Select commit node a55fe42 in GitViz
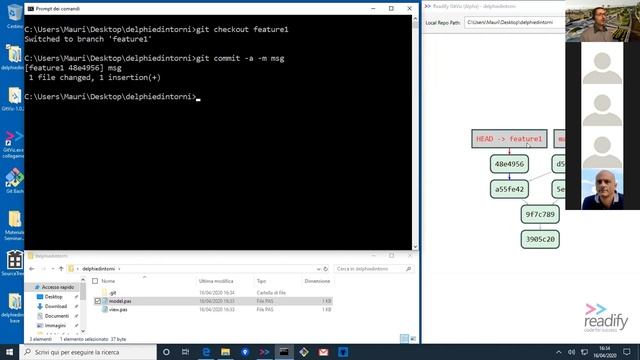Screen dimensions: 640x360 (x=509, y=189)
